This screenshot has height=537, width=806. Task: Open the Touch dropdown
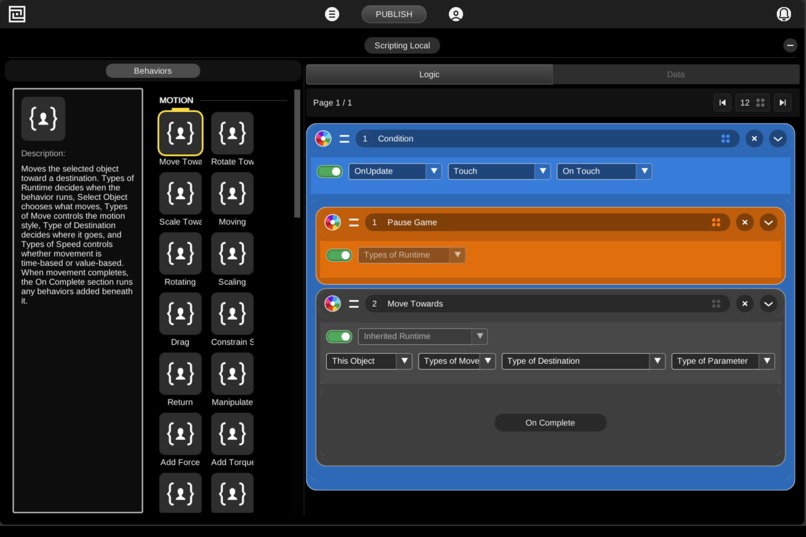[499, 171]
